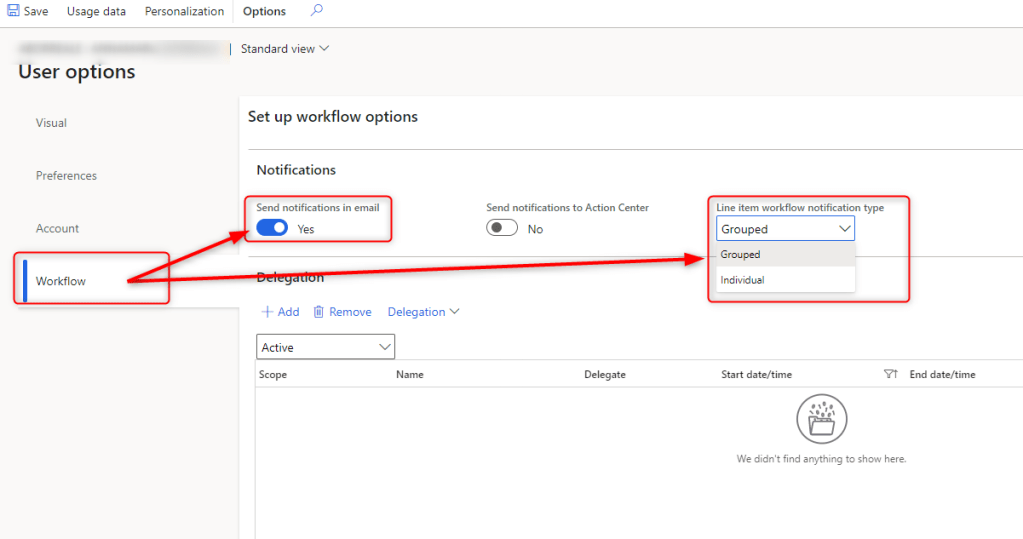Image resolution: width=1023 pixels, height=539 pixels.
Task: Click the Usage data button
Action: (x=96, y=11)
